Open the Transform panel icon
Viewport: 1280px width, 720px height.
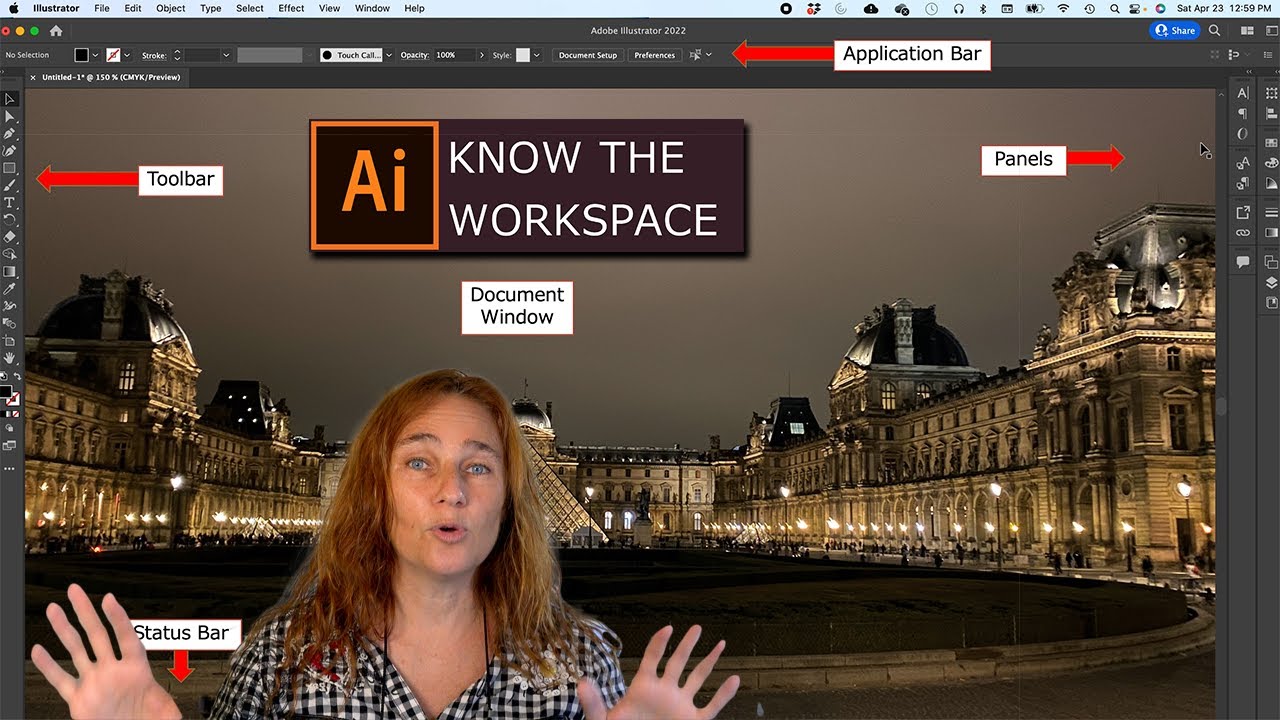[x=1271, y=93]
